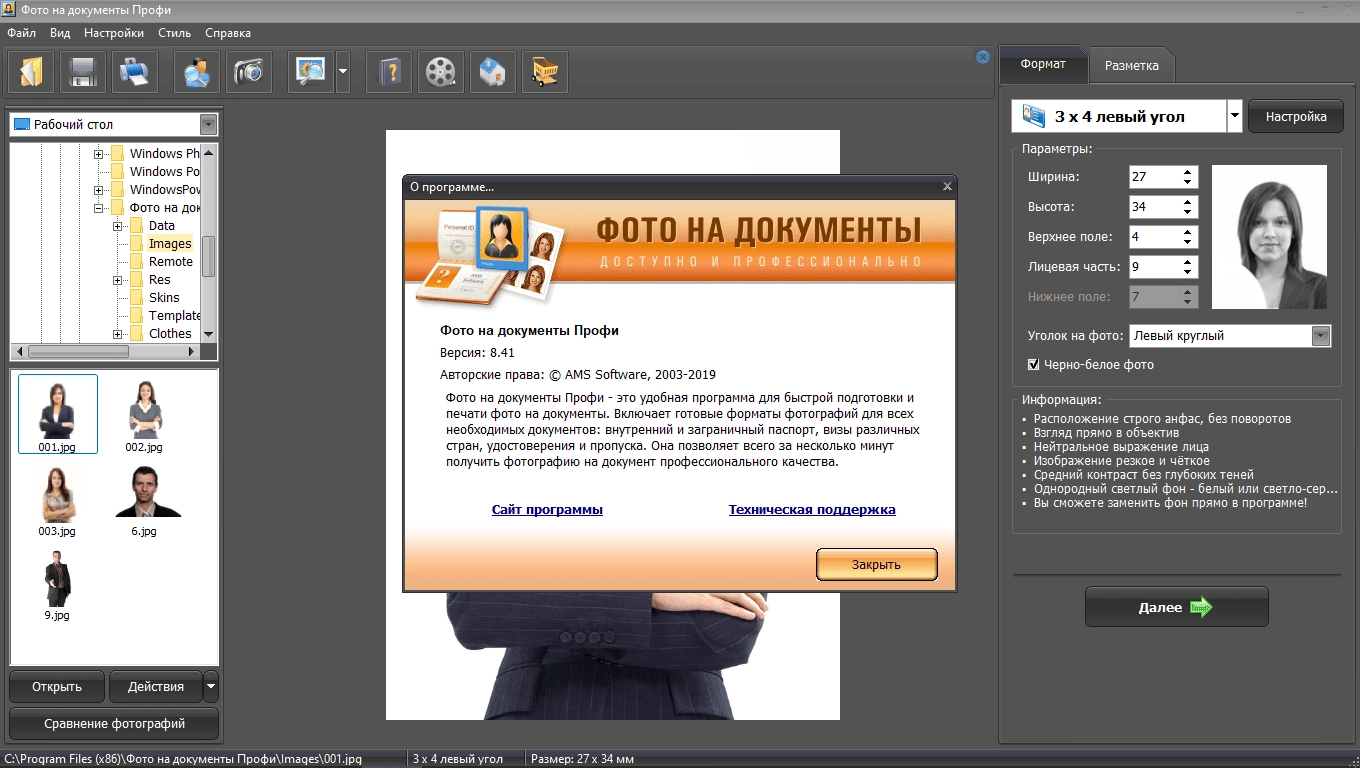
Task: Open a photo with the folder icon
Action: [32, 71]
